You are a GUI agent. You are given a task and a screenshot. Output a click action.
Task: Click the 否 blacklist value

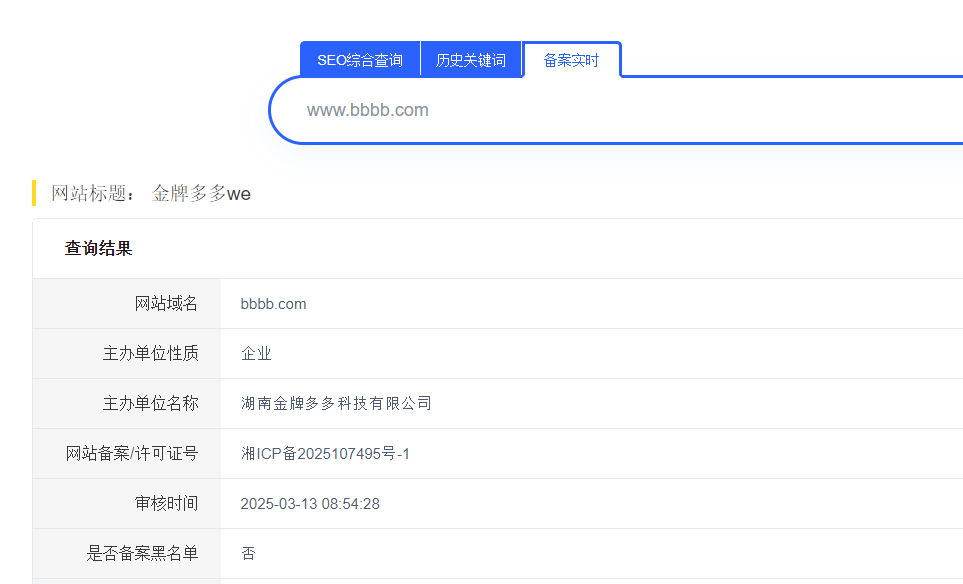248,553
